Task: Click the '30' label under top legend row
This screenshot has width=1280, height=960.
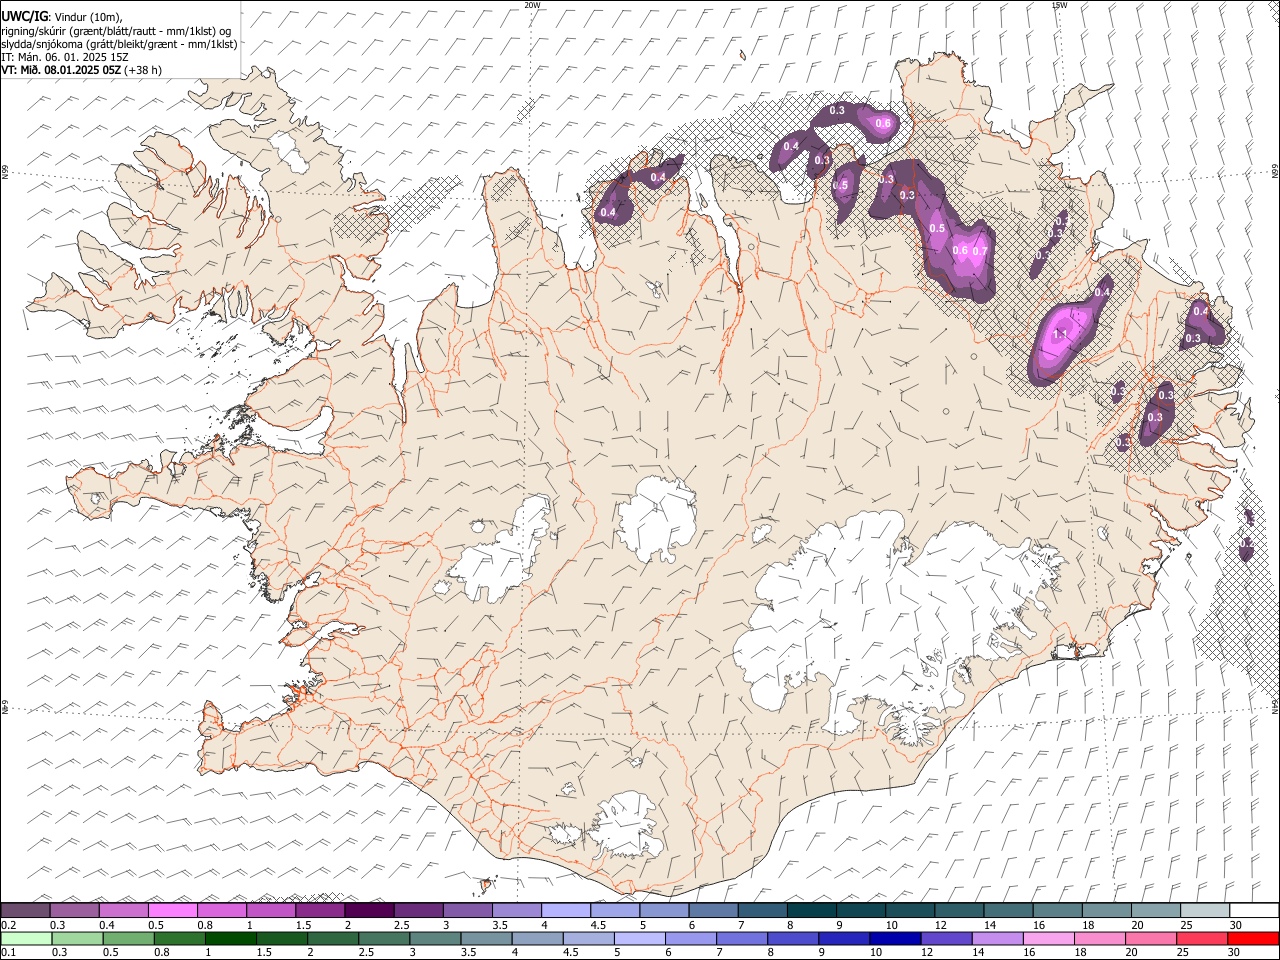Action: 1235,925
